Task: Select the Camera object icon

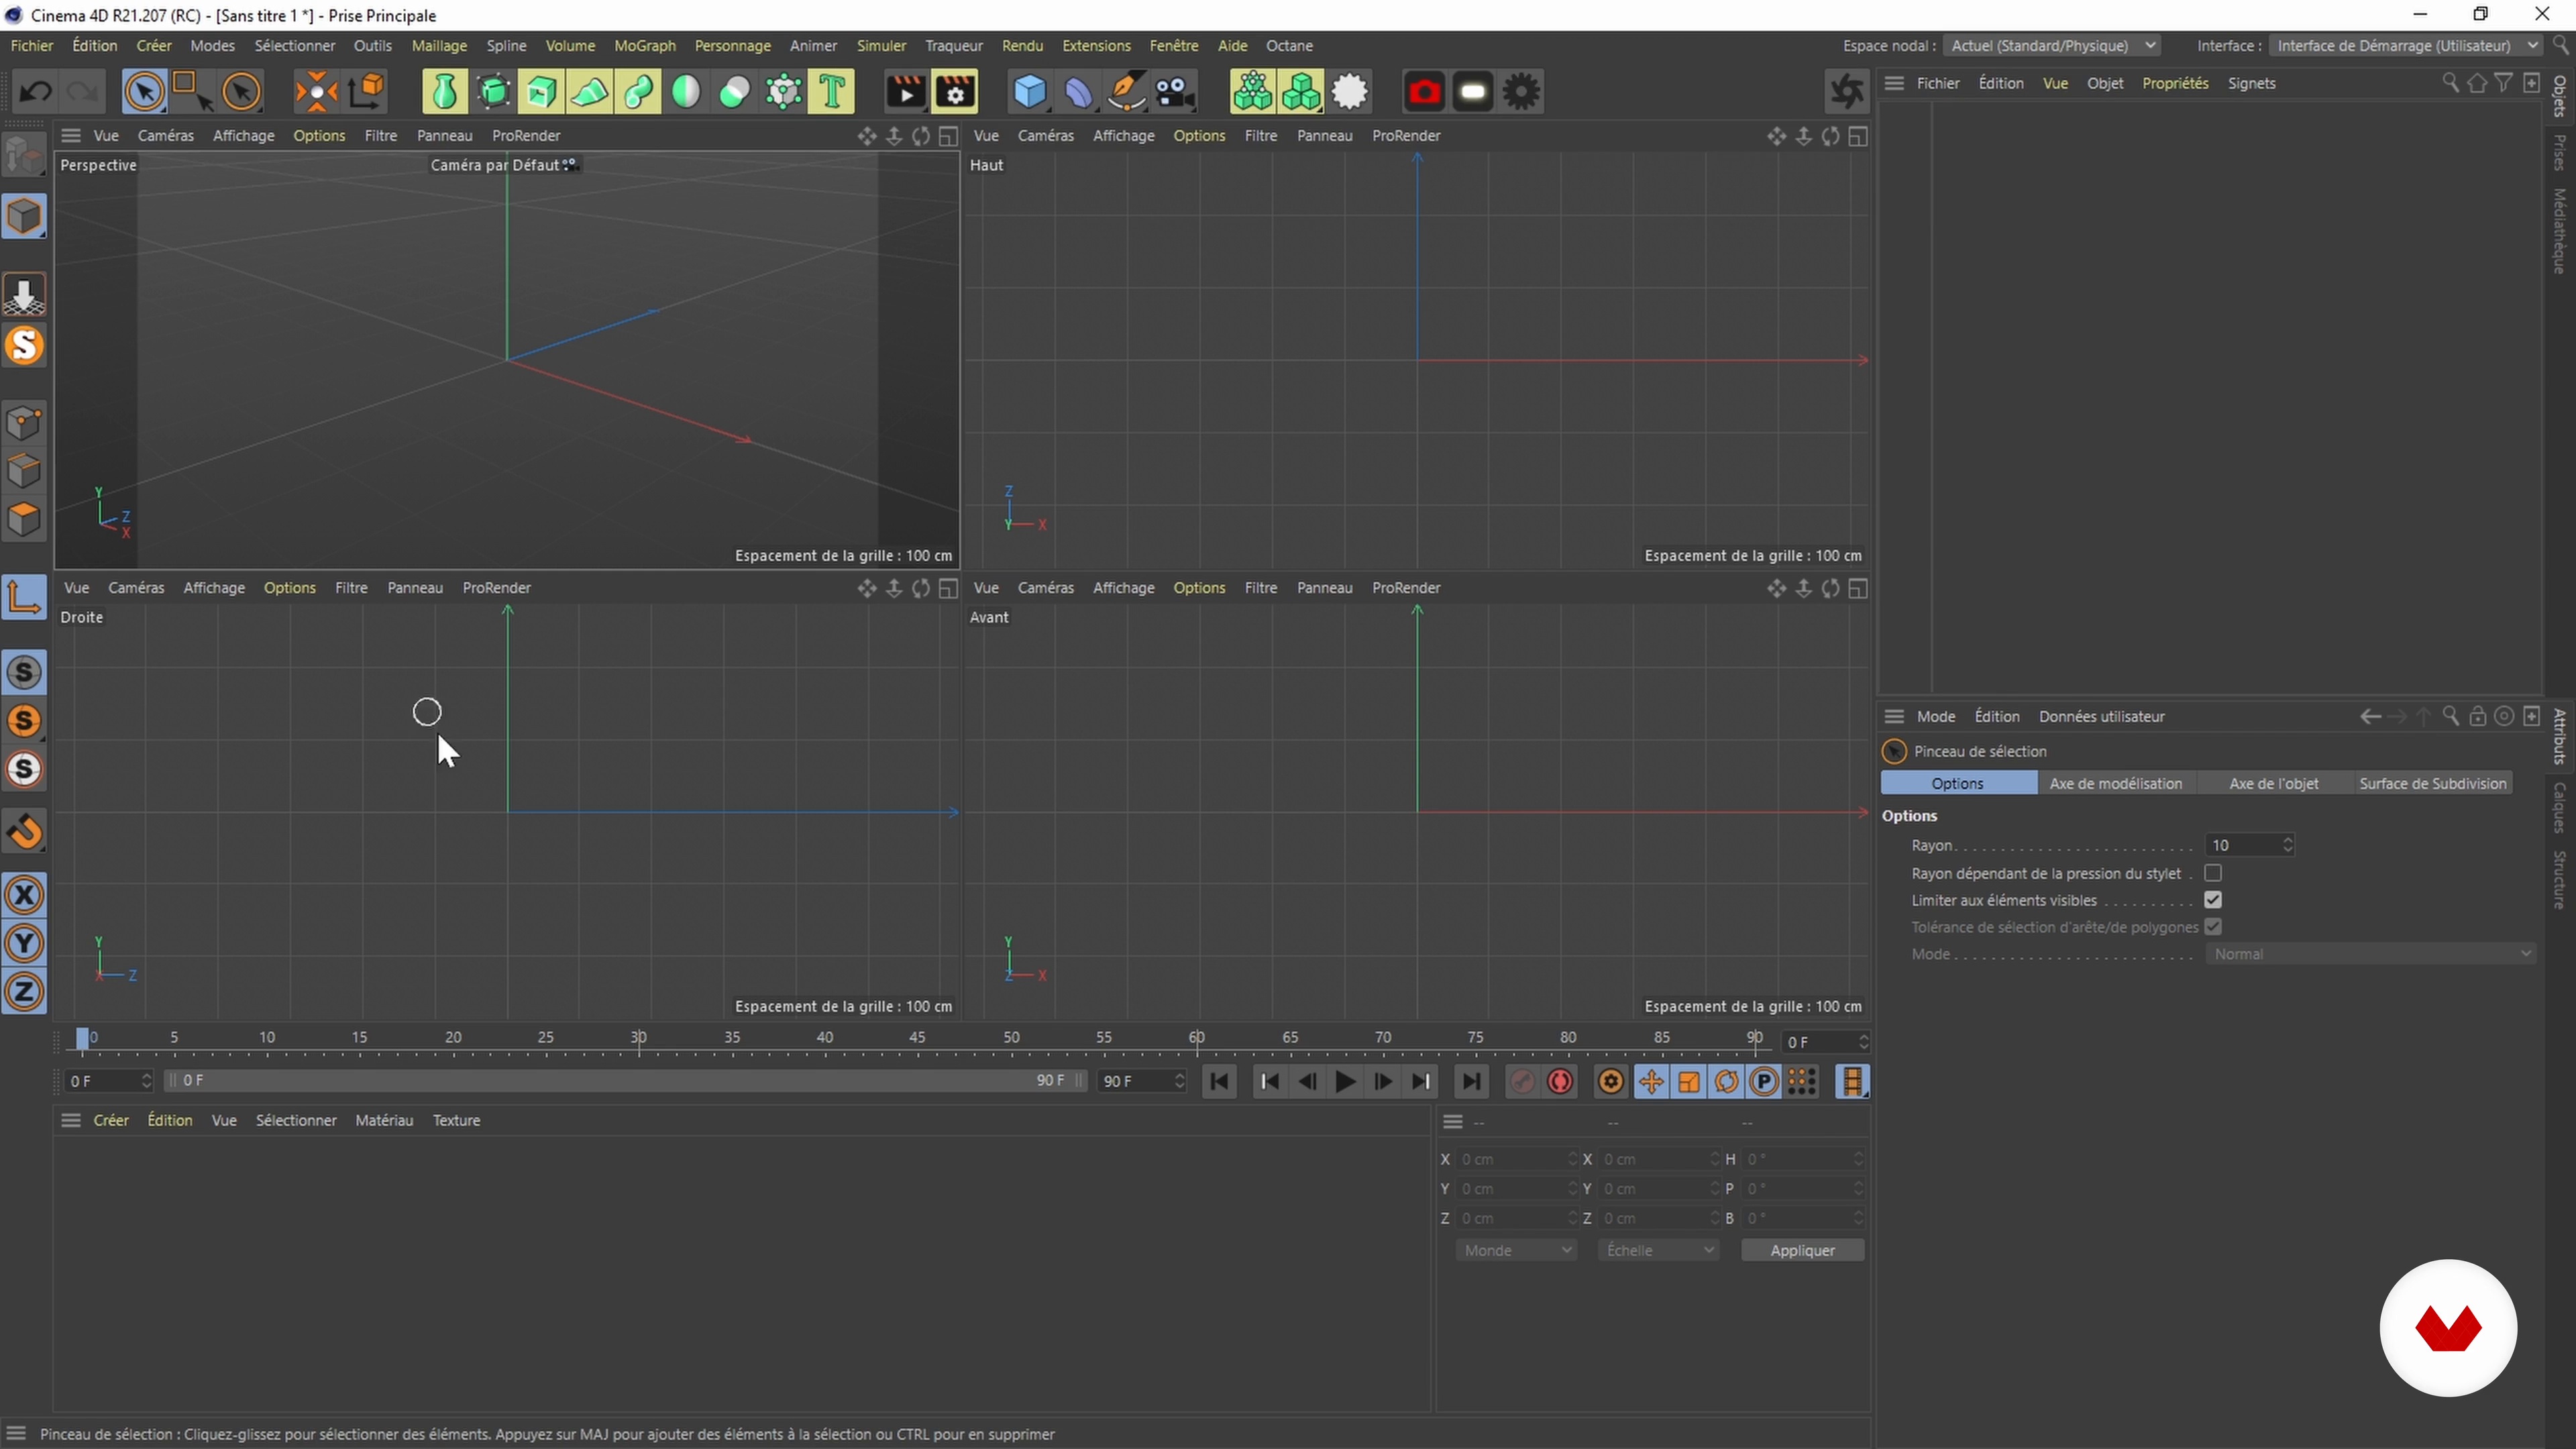Action: pyautogui.click(x=1175, y=92)
